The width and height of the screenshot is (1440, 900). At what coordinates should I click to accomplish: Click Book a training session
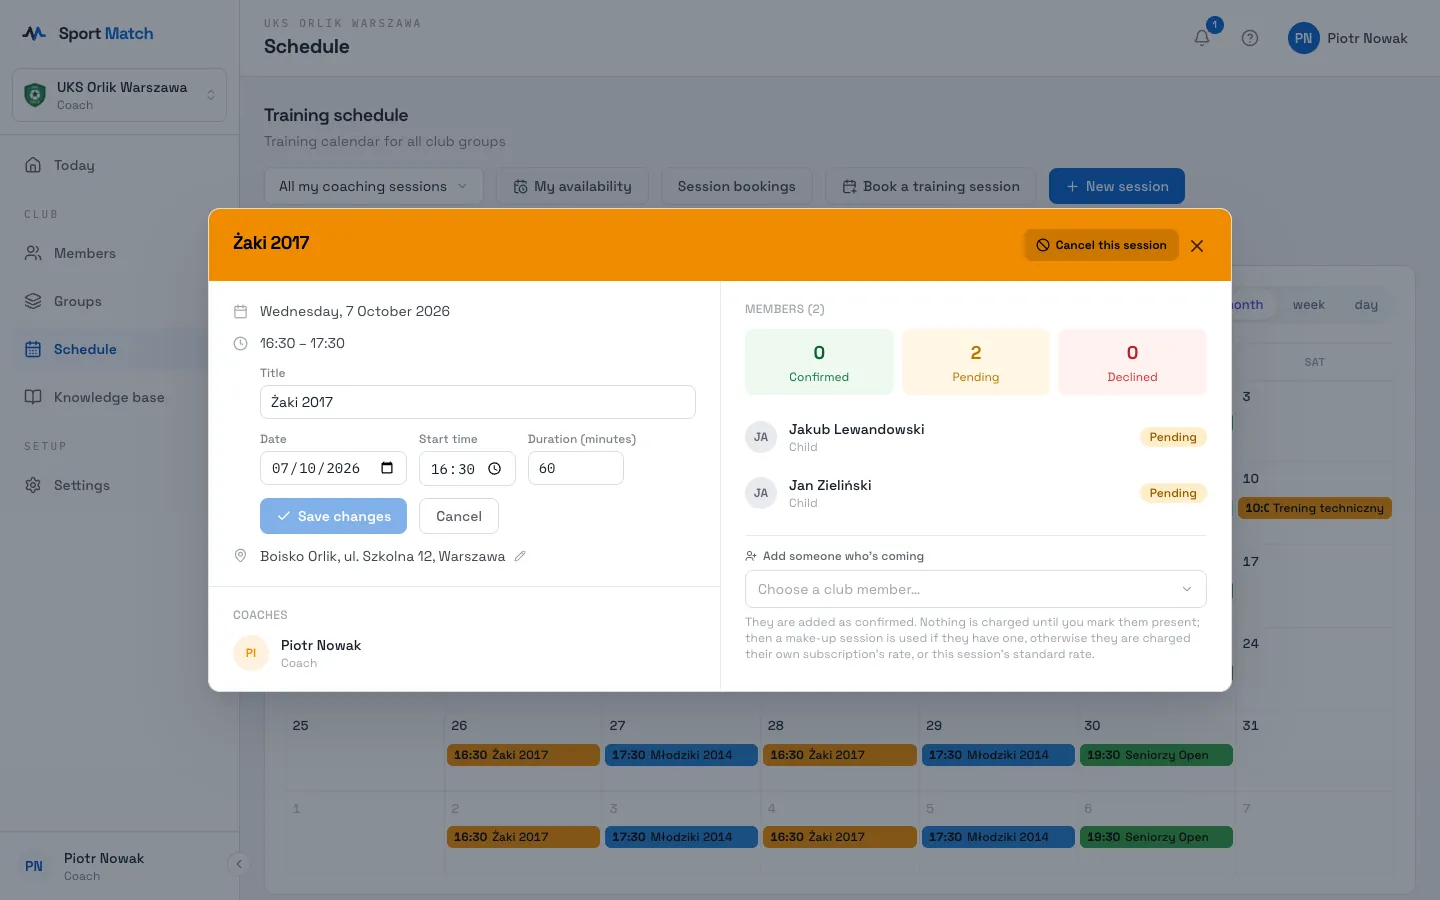pos(930,186)
